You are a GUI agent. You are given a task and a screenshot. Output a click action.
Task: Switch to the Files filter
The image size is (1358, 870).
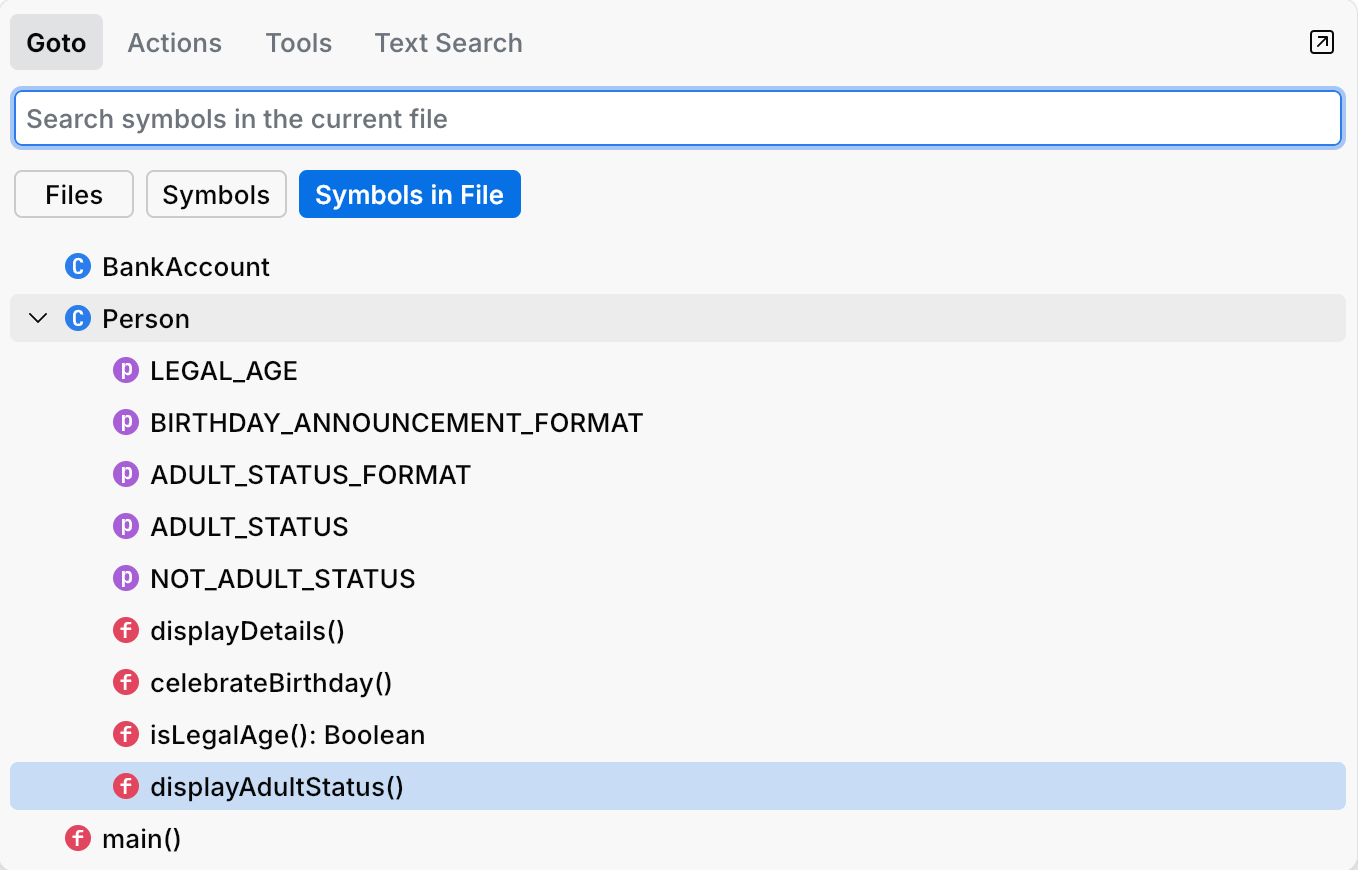[x=73, y=194]
